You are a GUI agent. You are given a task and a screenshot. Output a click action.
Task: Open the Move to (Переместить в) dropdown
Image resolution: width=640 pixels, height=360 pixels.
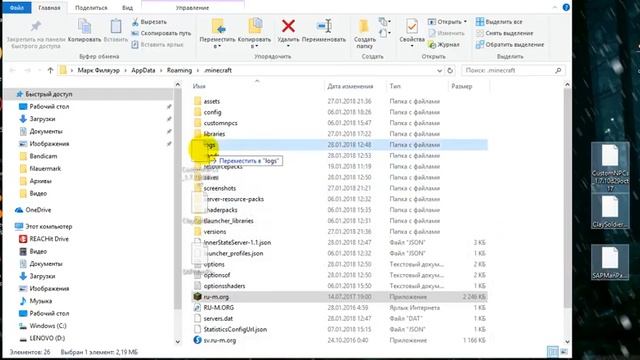218,42
